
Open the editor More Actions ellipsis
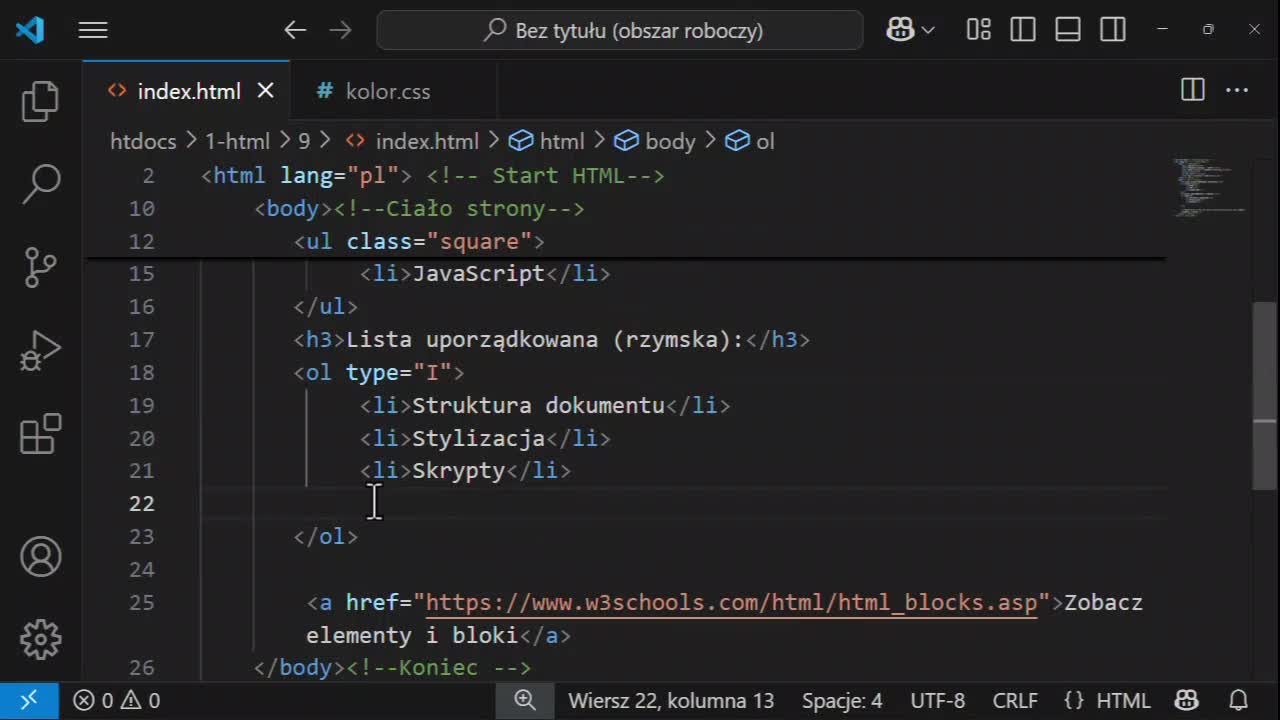coord(1238,90)
